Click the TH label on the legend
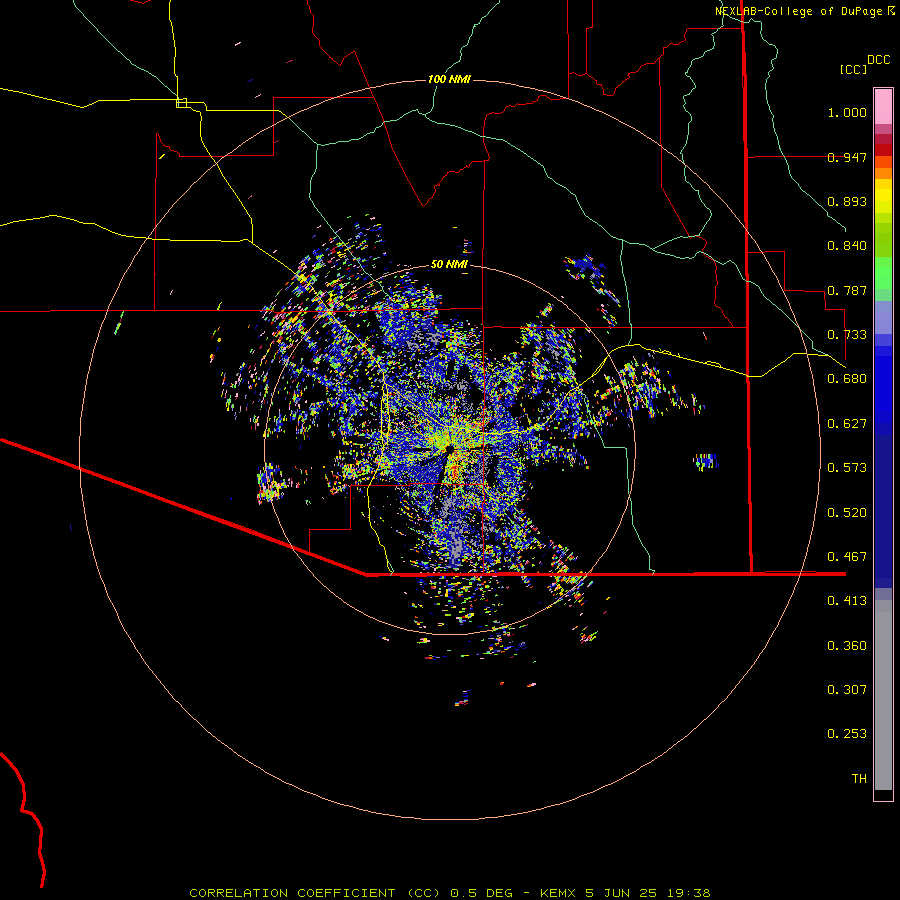 [859, 779]
